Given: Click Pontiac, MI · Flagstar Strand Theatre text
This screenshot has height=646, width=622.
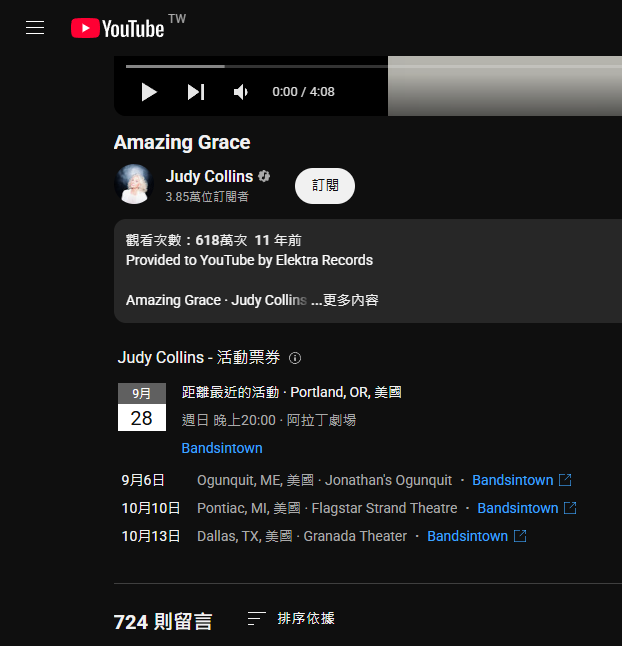Looking at the screenshot, I should point(327,508).
